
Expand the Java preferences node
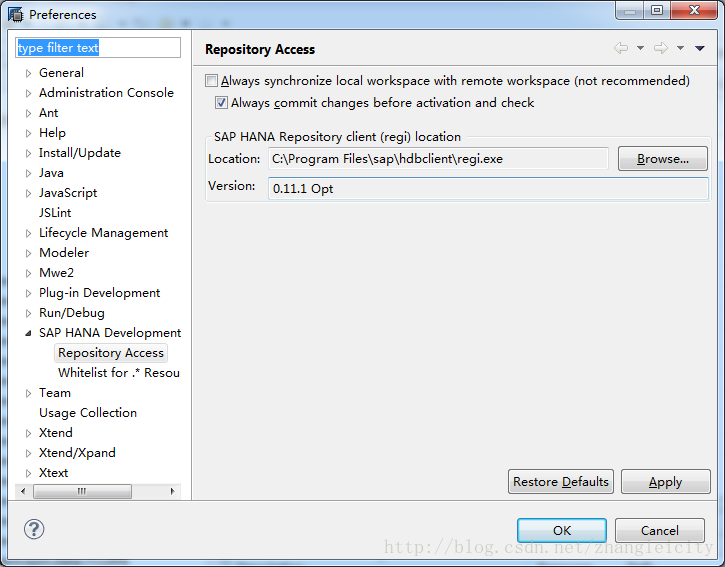pos(29,173)
